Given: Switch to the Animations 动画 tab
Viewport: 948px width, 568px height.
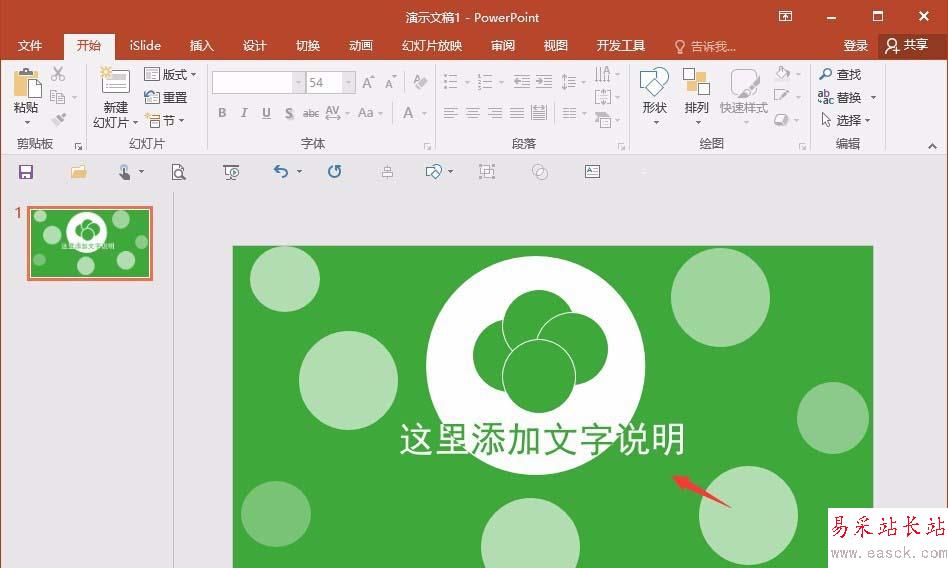Looking at the screenshot, I should [x=361, y=46].
